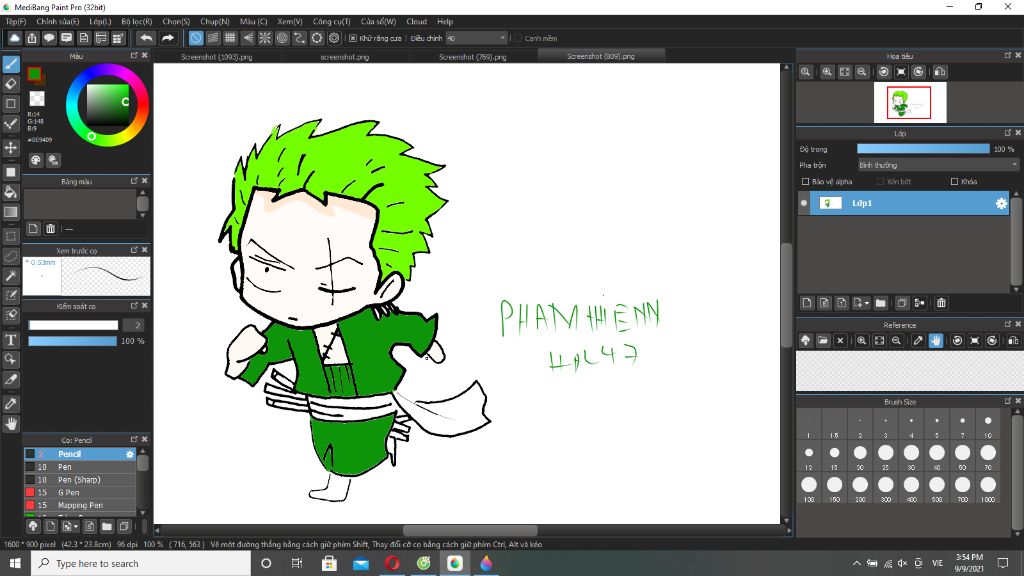
Task: Open a reference image via folder icon
Action: [823, 341]
